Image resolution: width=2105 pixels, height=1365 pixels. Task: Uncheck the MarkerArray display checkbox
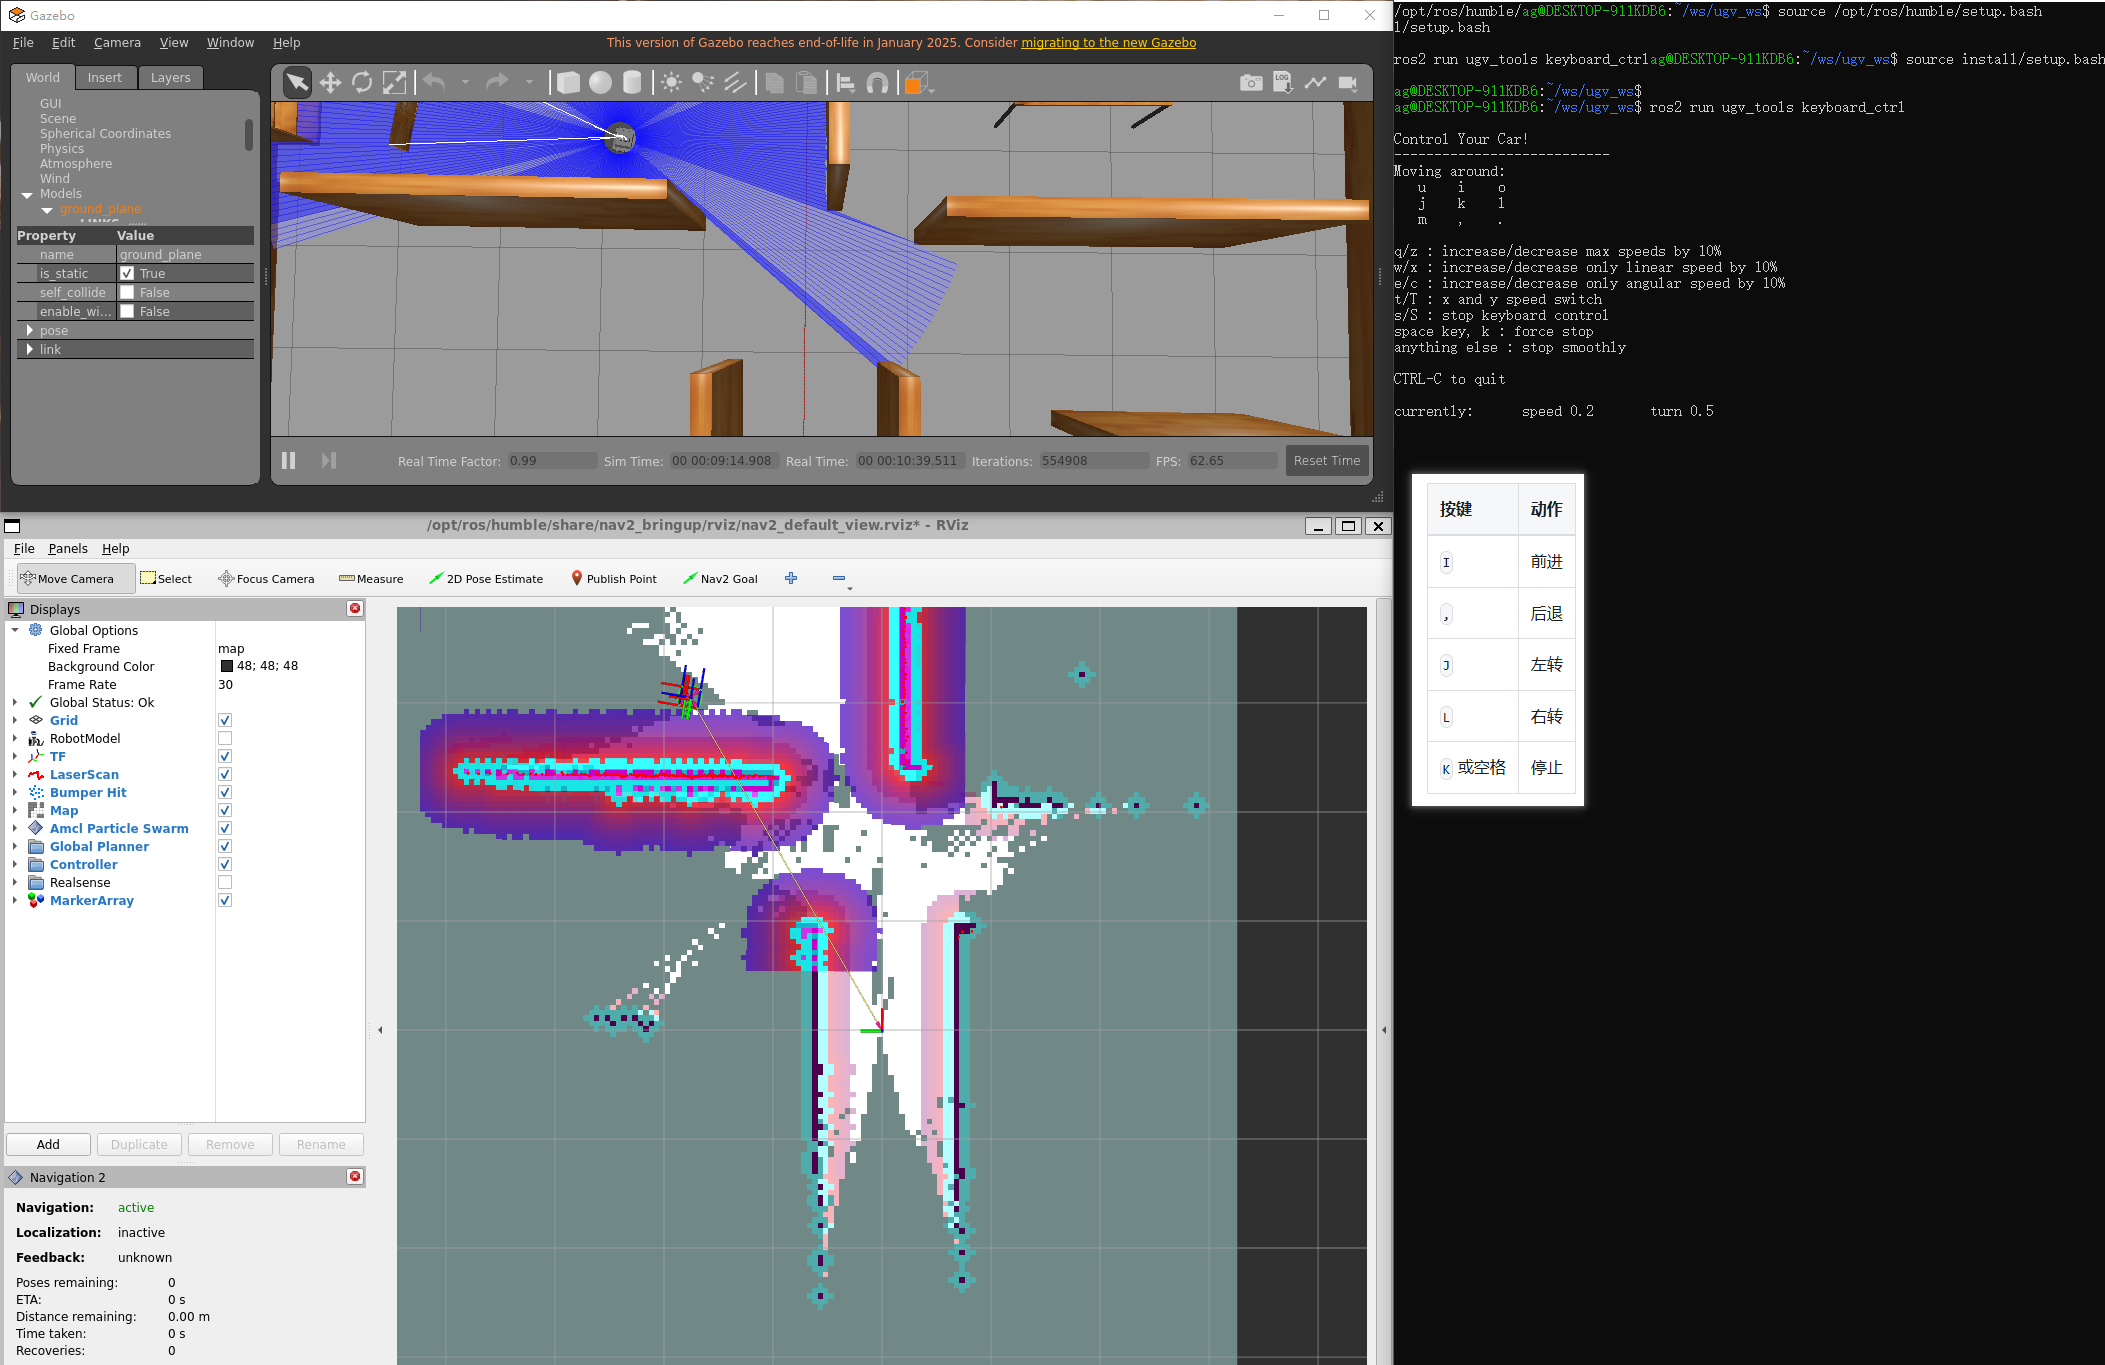click(225, 900)
